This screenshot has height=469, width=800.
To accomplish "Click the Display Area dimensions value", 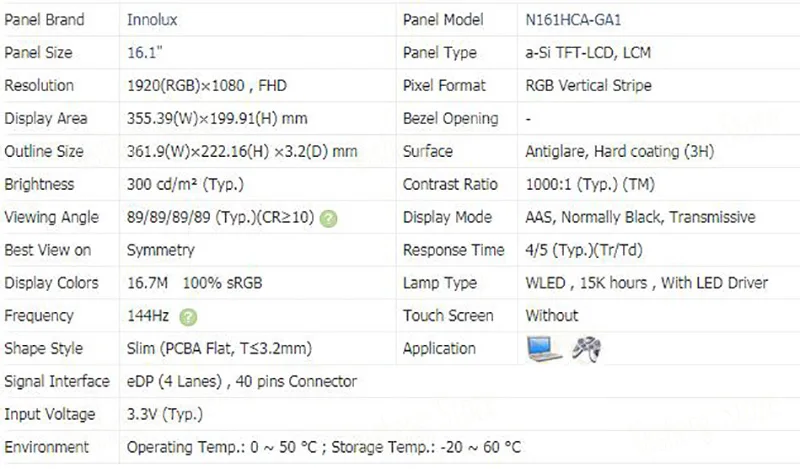I will 217,119.
